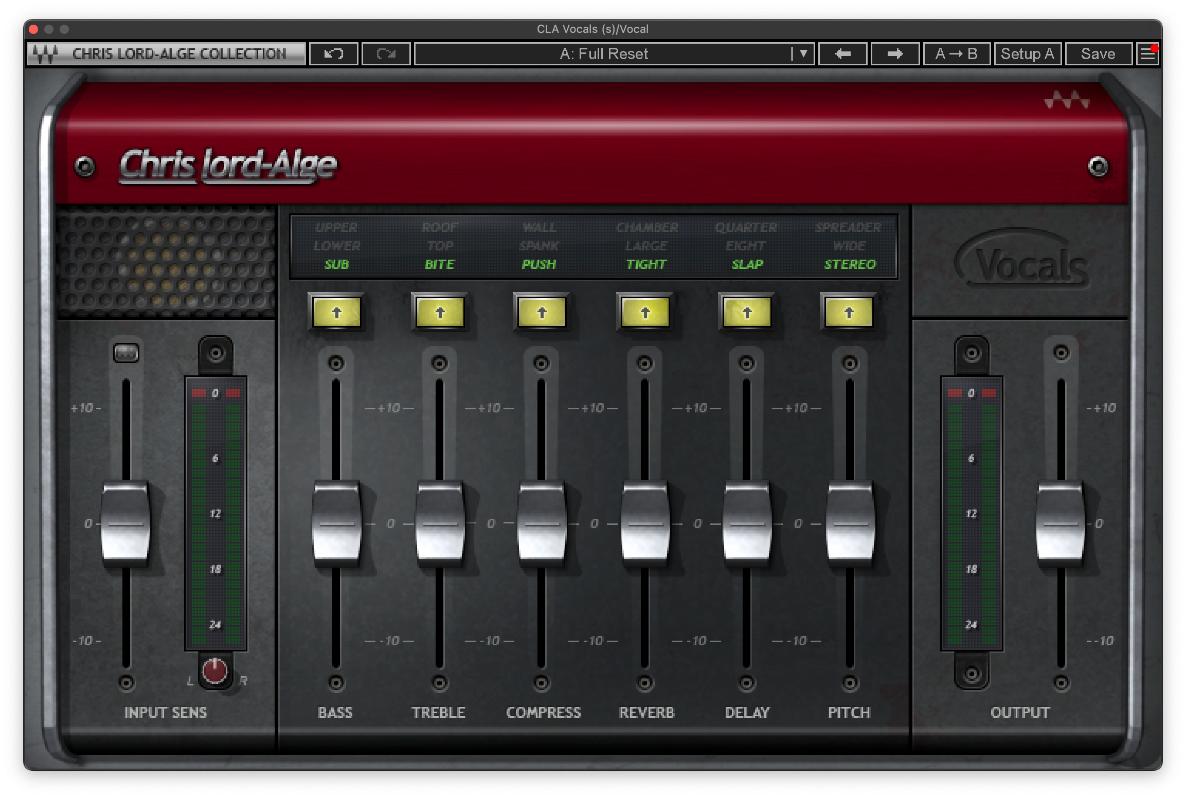Click the Bass fader handle

pos(337,523)
